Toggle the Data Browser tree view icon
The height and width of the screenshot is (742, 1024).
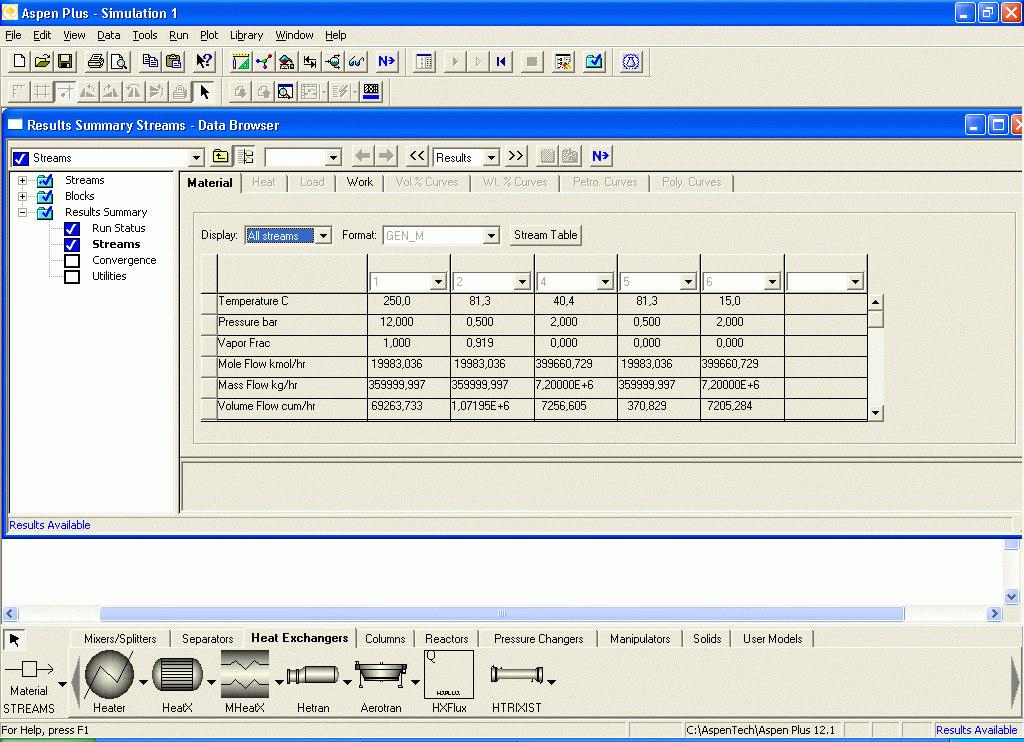coord(246,157)
